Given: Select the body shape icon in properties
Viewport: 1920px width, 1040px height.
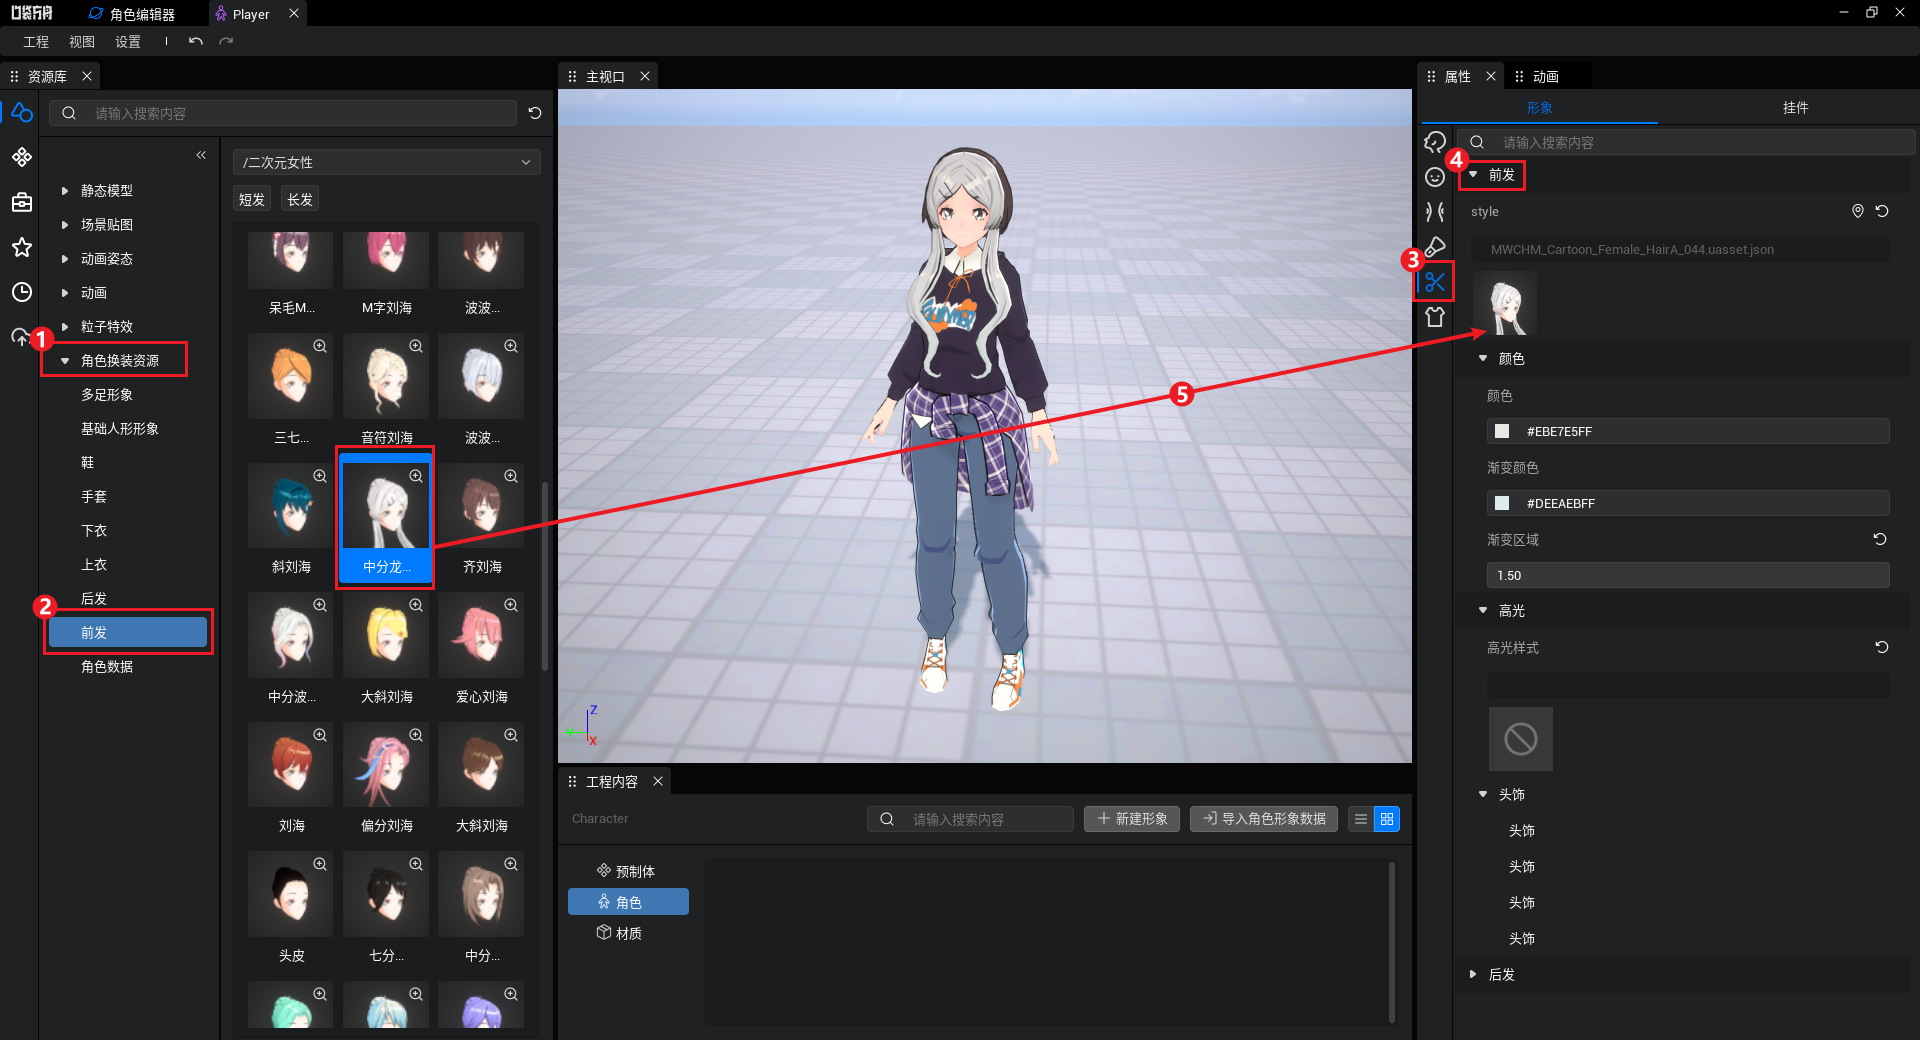Looking at the screenshot, I should [1435, 212].
